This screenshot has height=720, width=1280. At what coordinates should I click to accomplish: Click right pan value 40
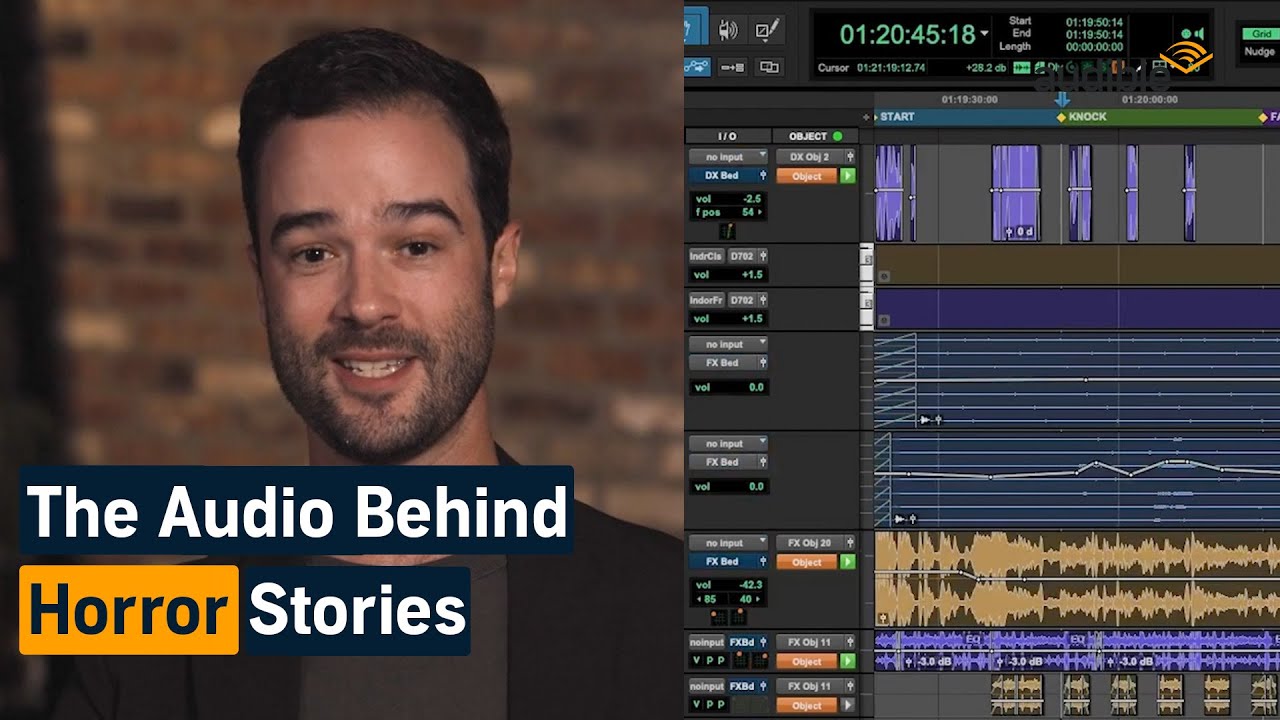(x=746, y=600)
